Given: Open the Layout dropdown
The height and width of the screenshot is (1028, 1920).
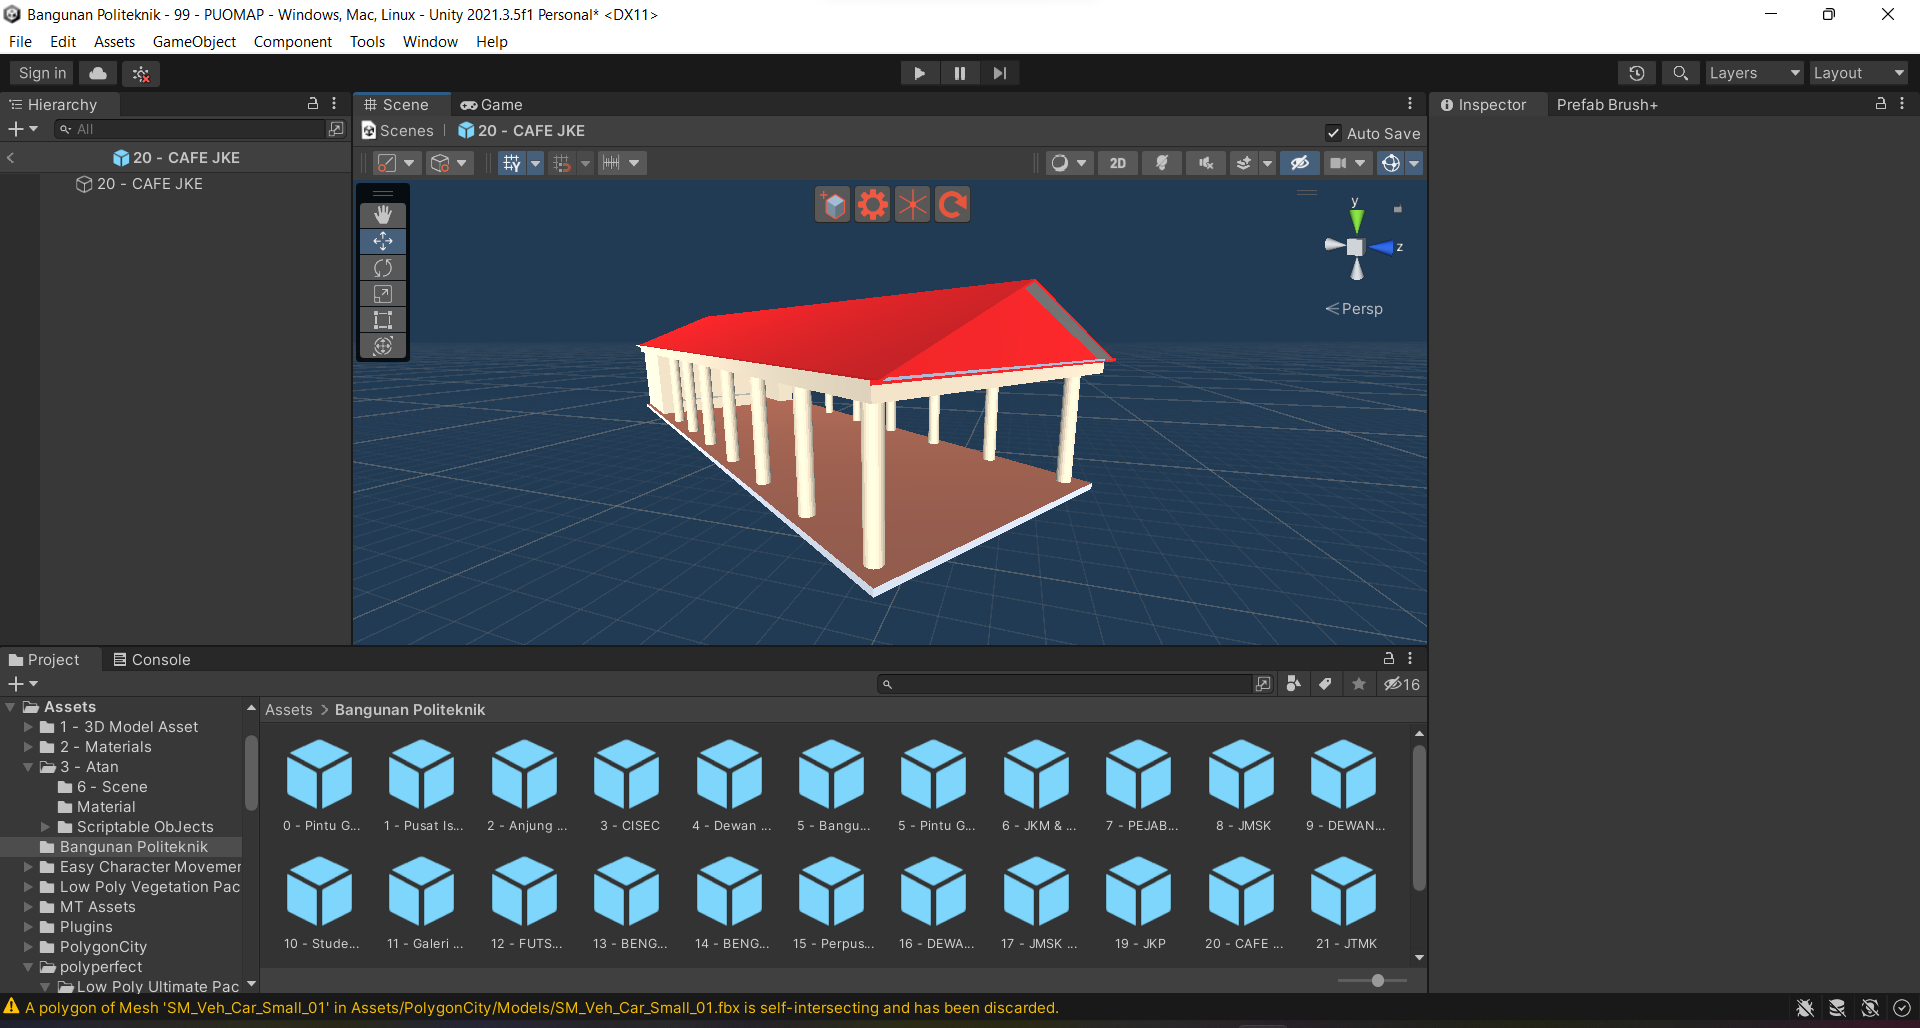Looking at the screenshot, I should point(1858,73).
